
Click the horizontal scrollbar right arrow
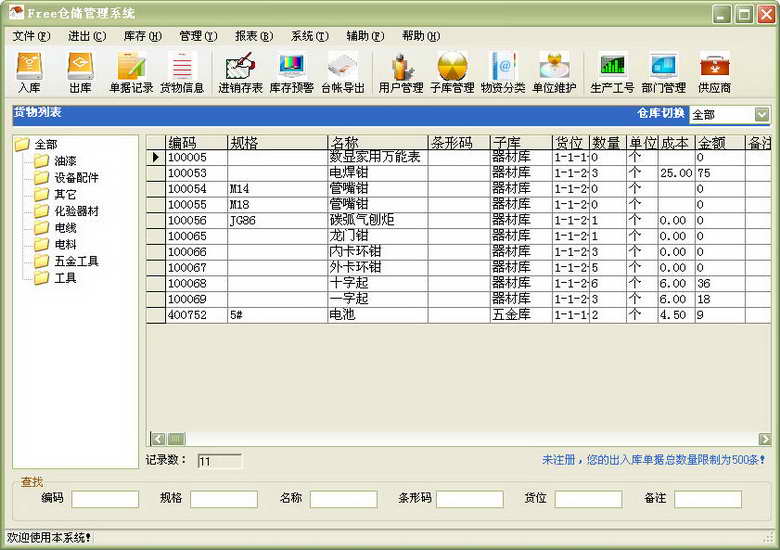[x=765, y=439]
